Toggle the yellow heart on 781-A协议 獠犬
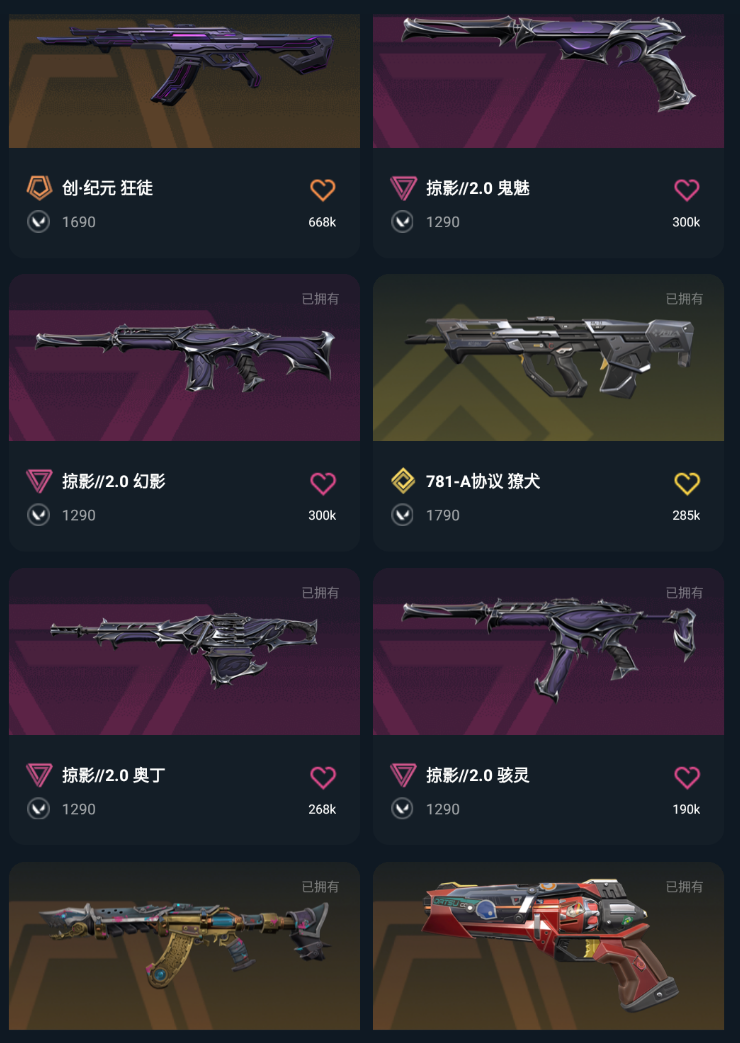This screenshot has width=740, height=1043. point(687,483)
